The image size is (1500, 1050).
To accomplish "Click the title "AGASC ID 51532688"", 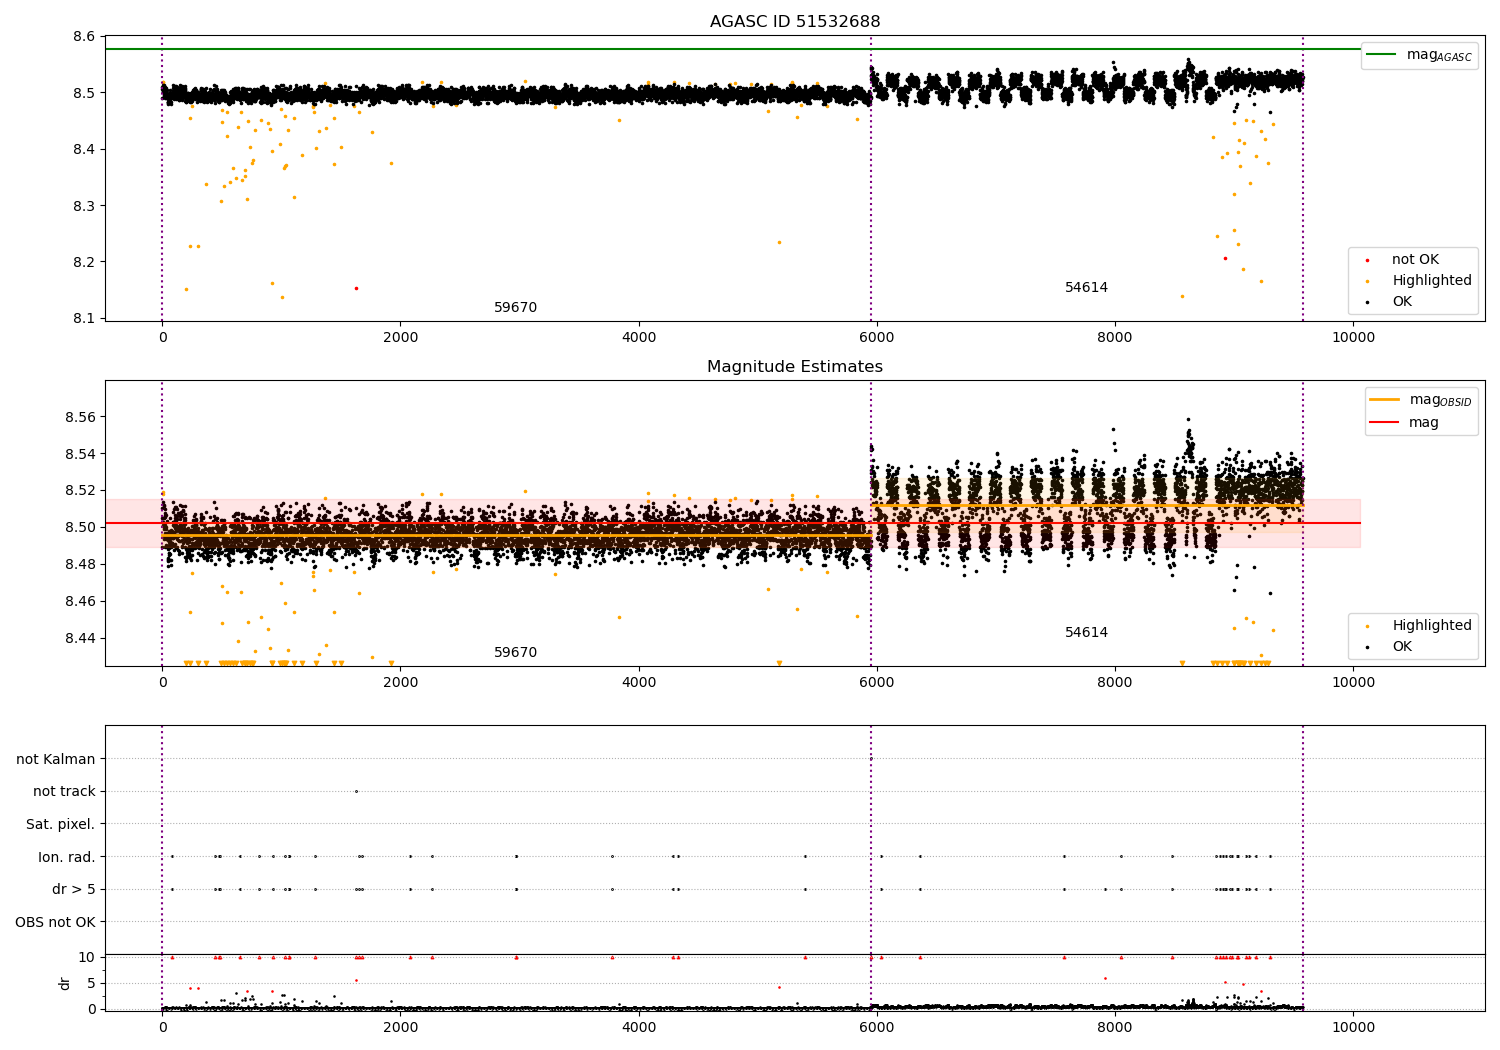I will (795, 22).
